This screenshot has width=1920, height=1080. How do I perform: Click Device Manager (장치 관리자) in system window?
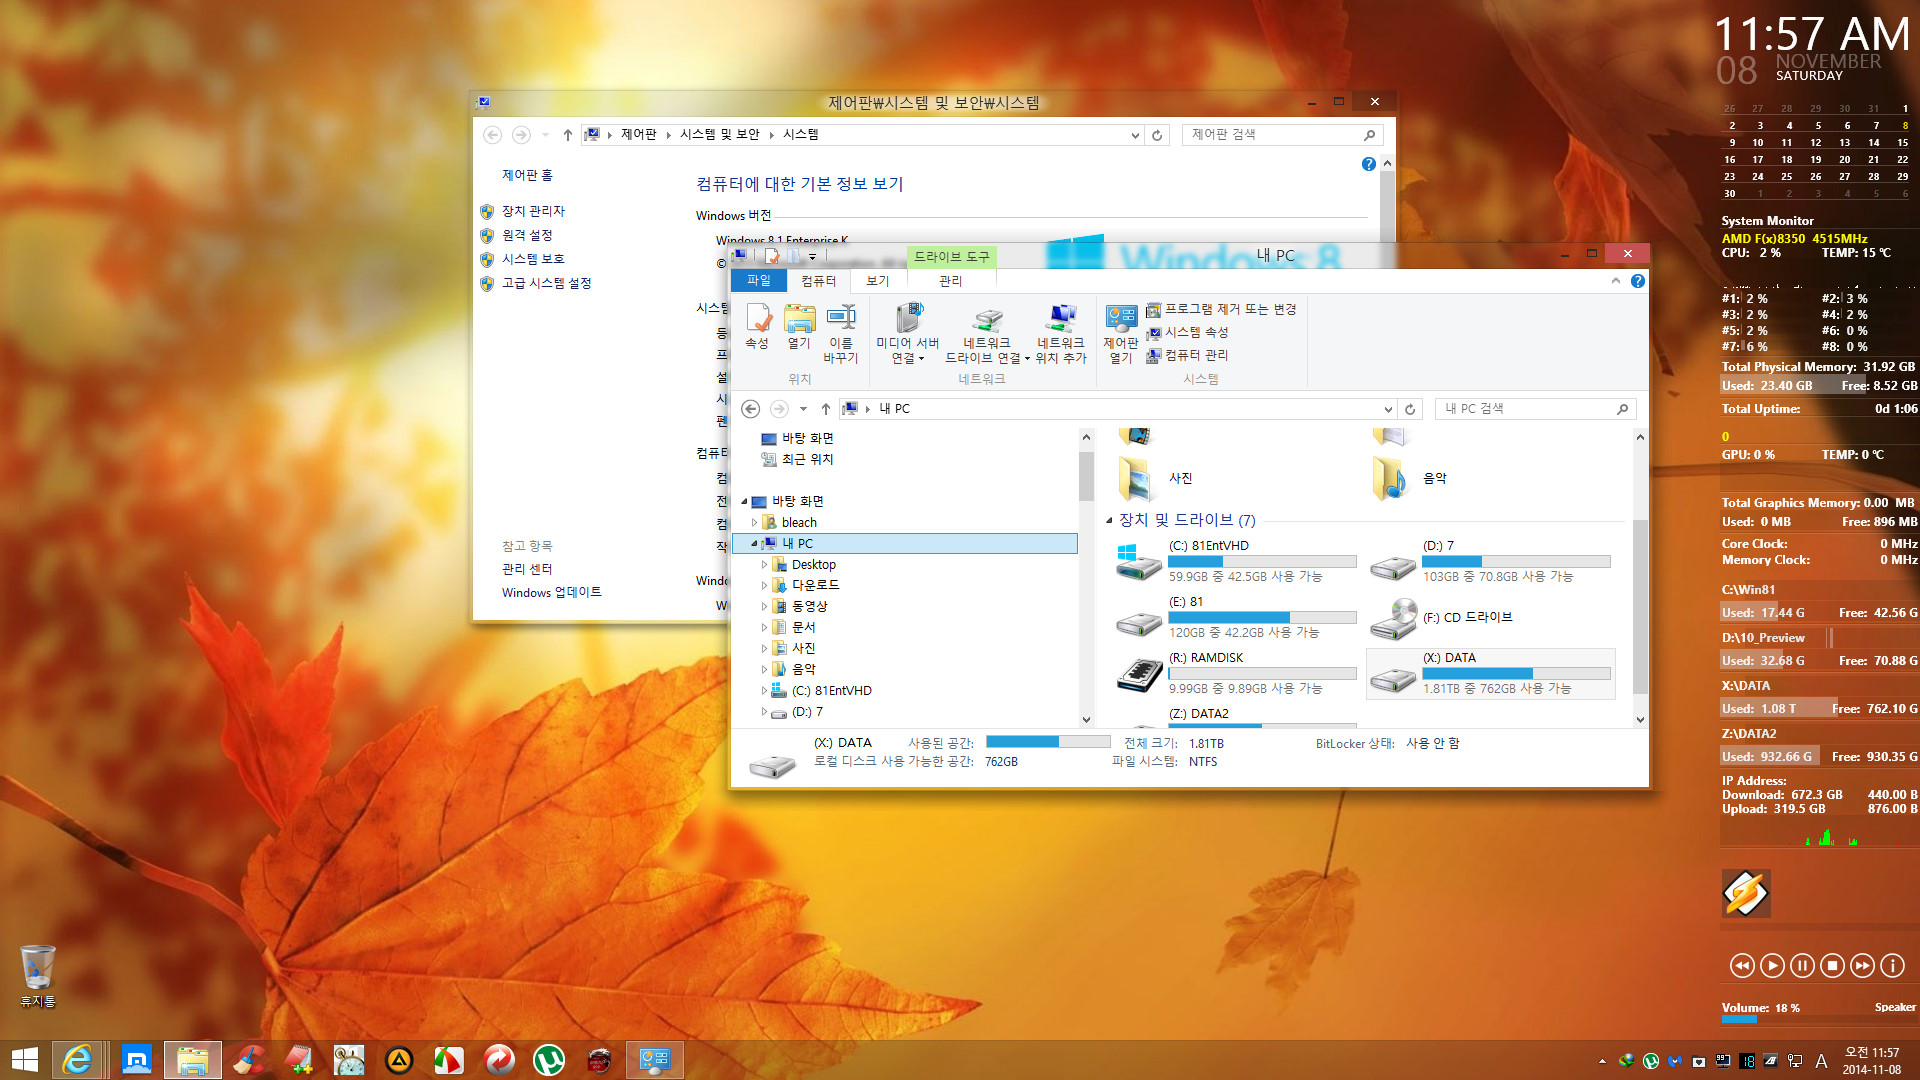point(533,211)
